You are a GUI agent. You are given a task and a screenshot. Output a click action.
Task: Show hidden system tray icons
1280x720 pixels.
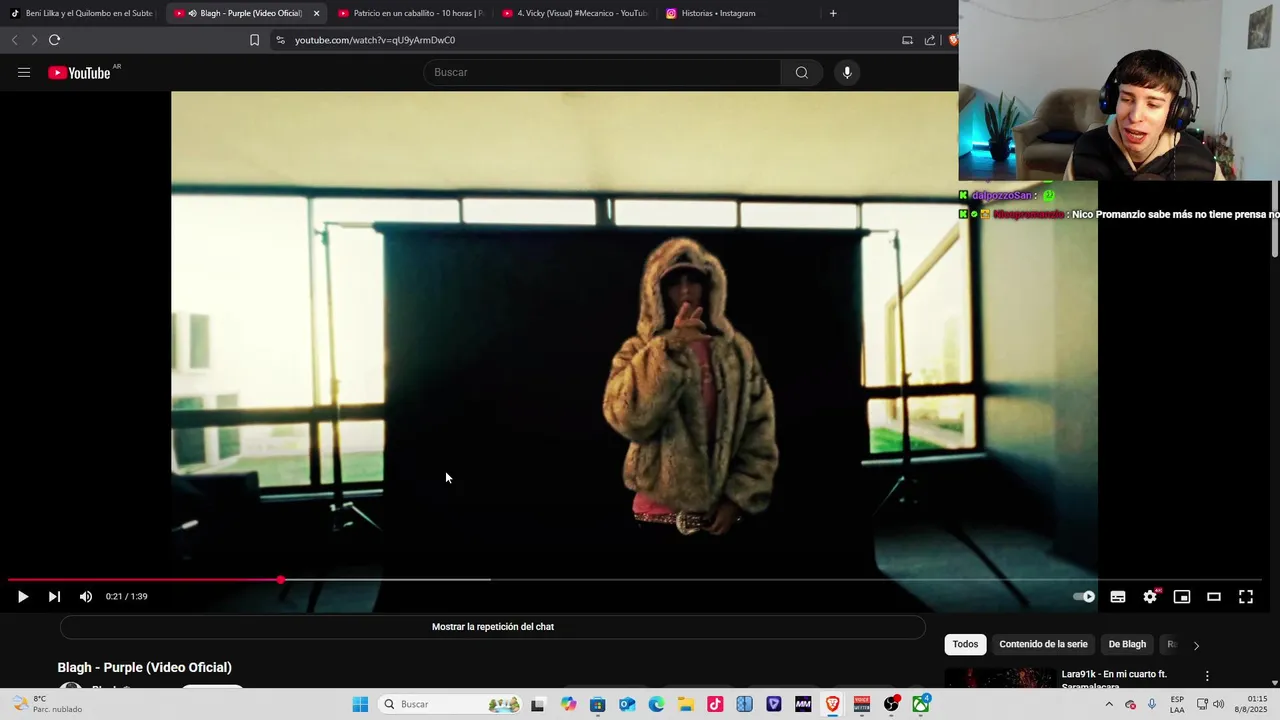coord(1108,704)
